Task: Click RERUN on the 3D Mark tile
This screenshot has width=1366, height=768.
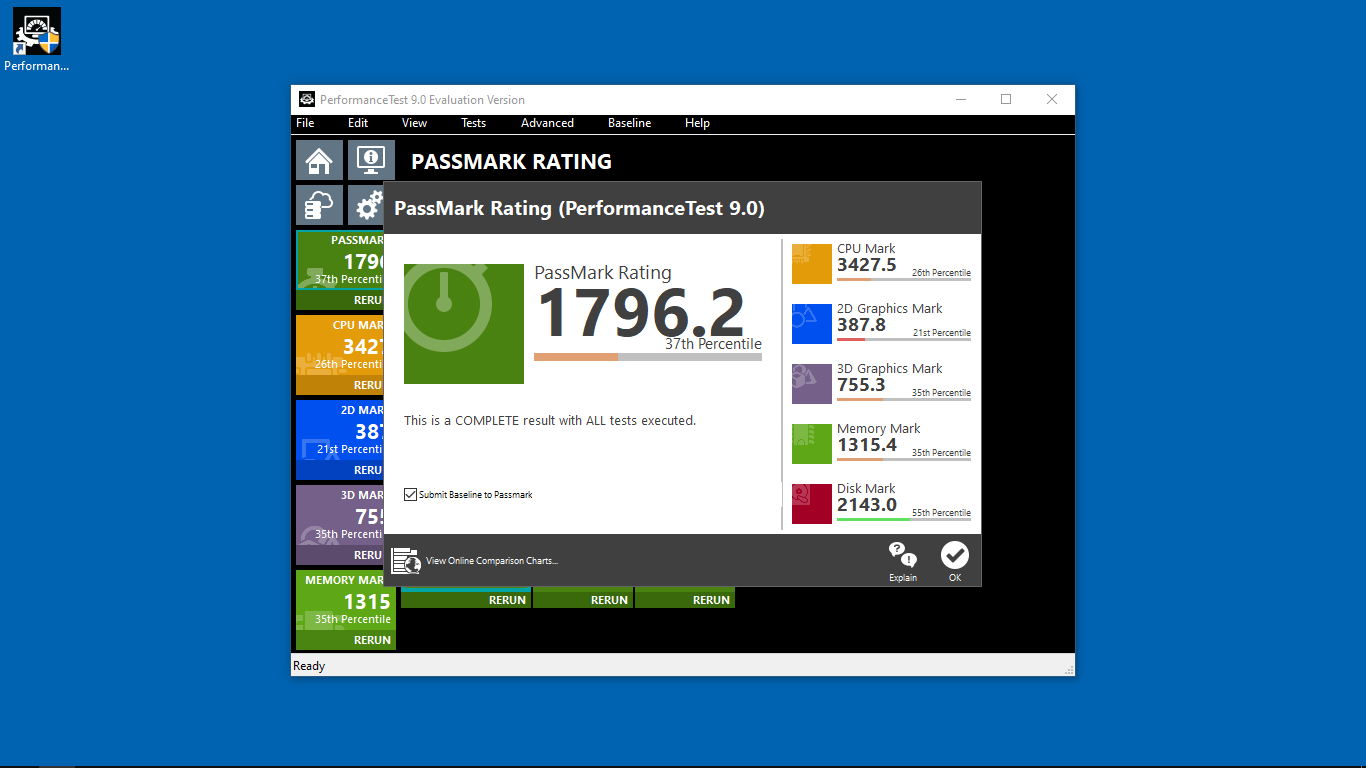Action: [368, 555]
